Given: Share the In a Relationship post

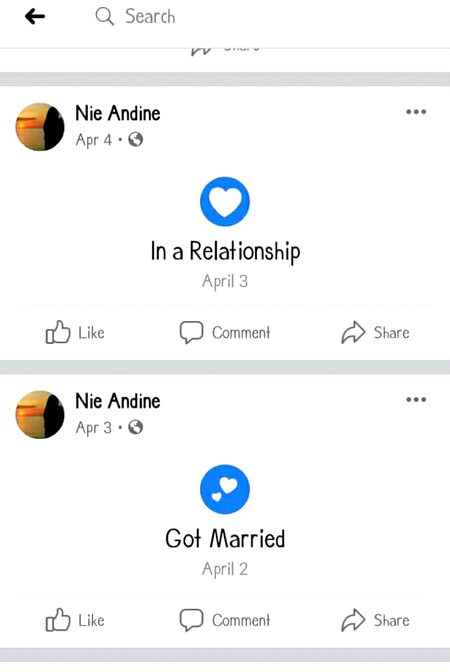Looking at the screenshot, I should [x=375, y=333].
